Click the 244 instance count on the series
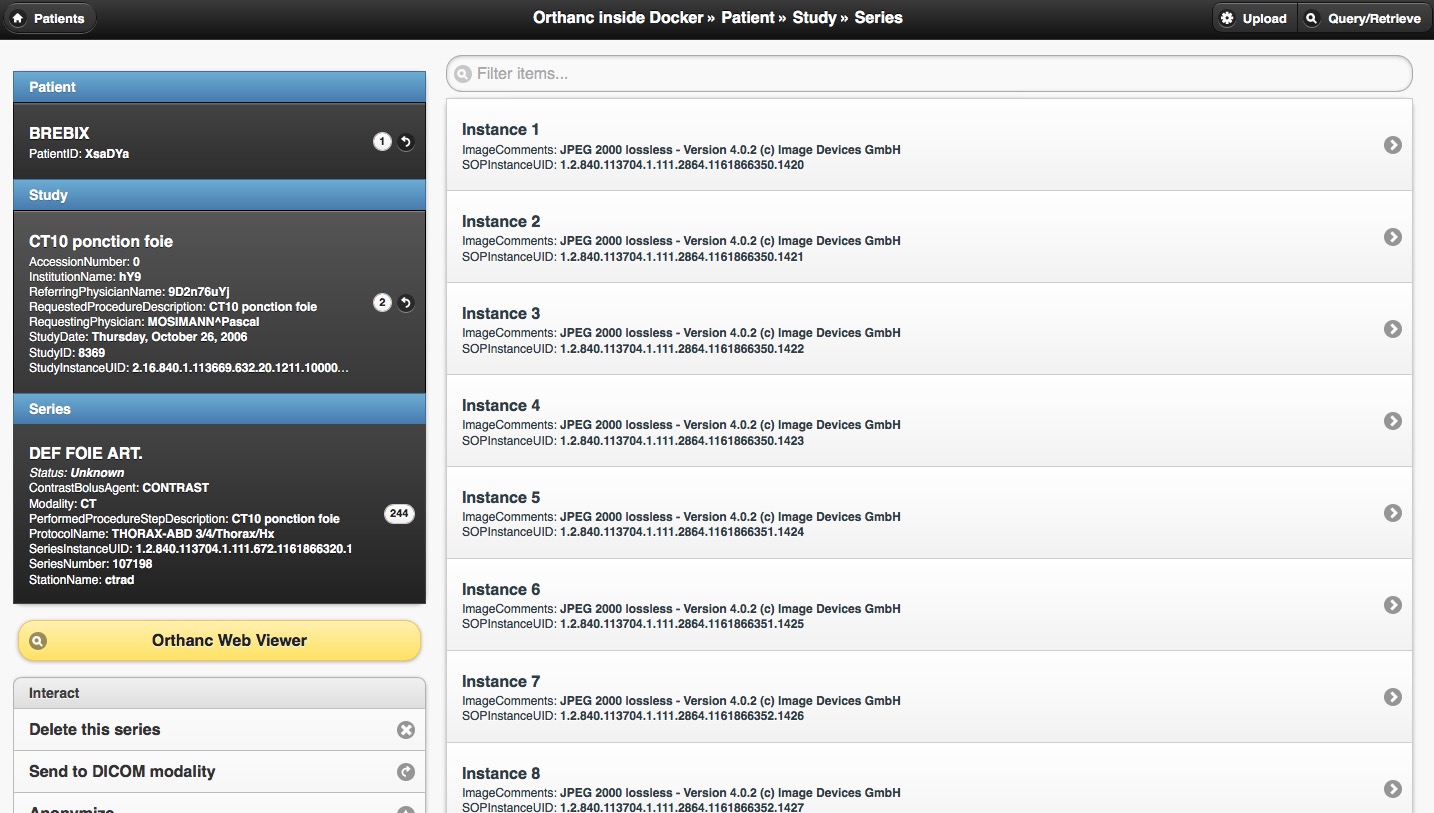This screenshot has width=1434, height=813. [x=399, y=514]
